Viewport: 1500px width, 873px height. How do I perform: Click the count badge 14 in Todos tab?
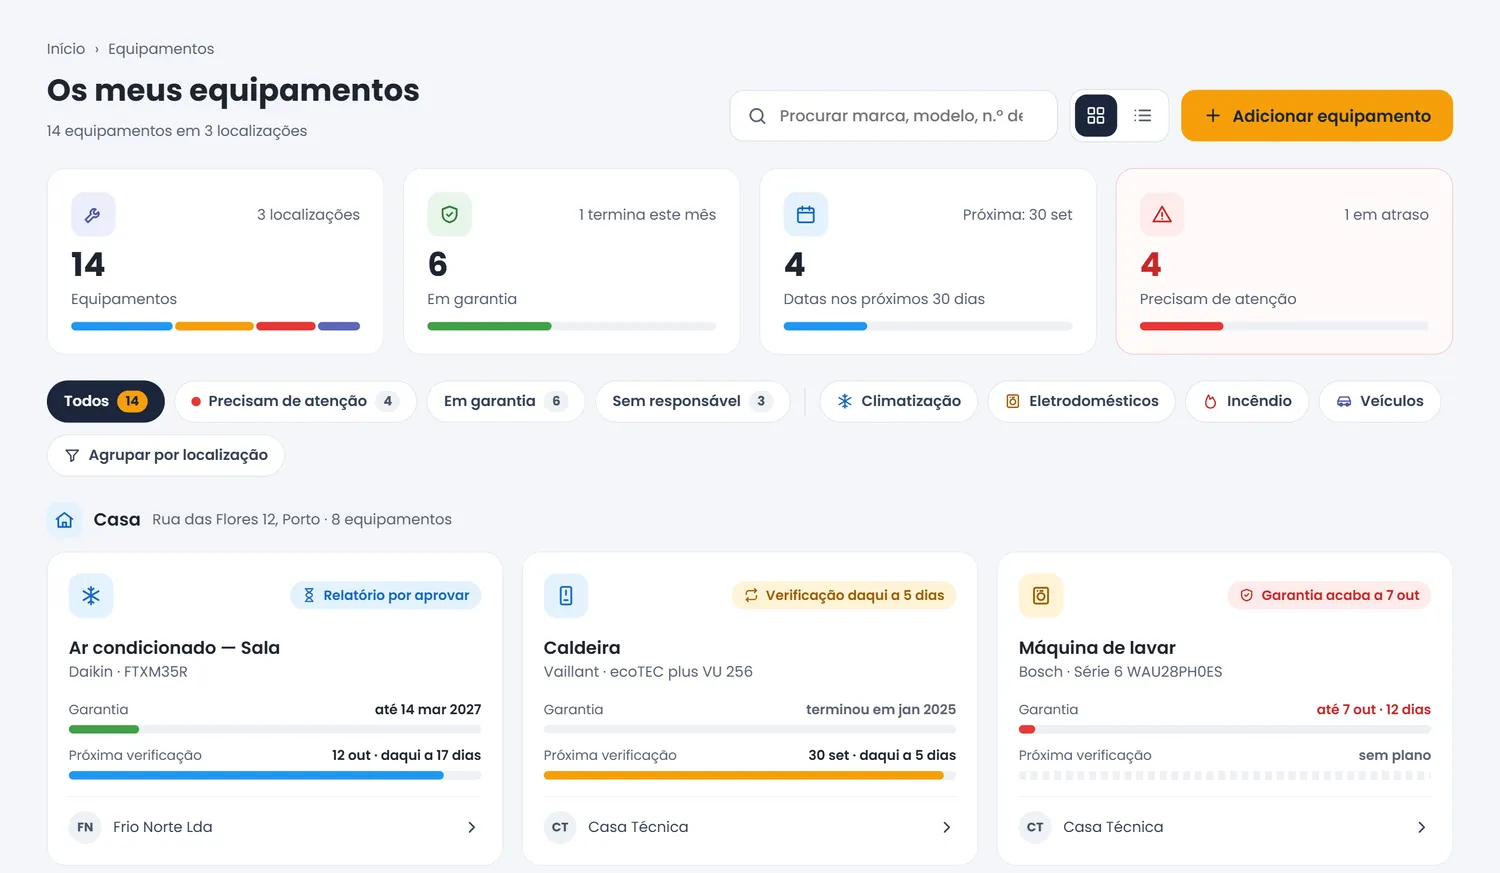132,401
